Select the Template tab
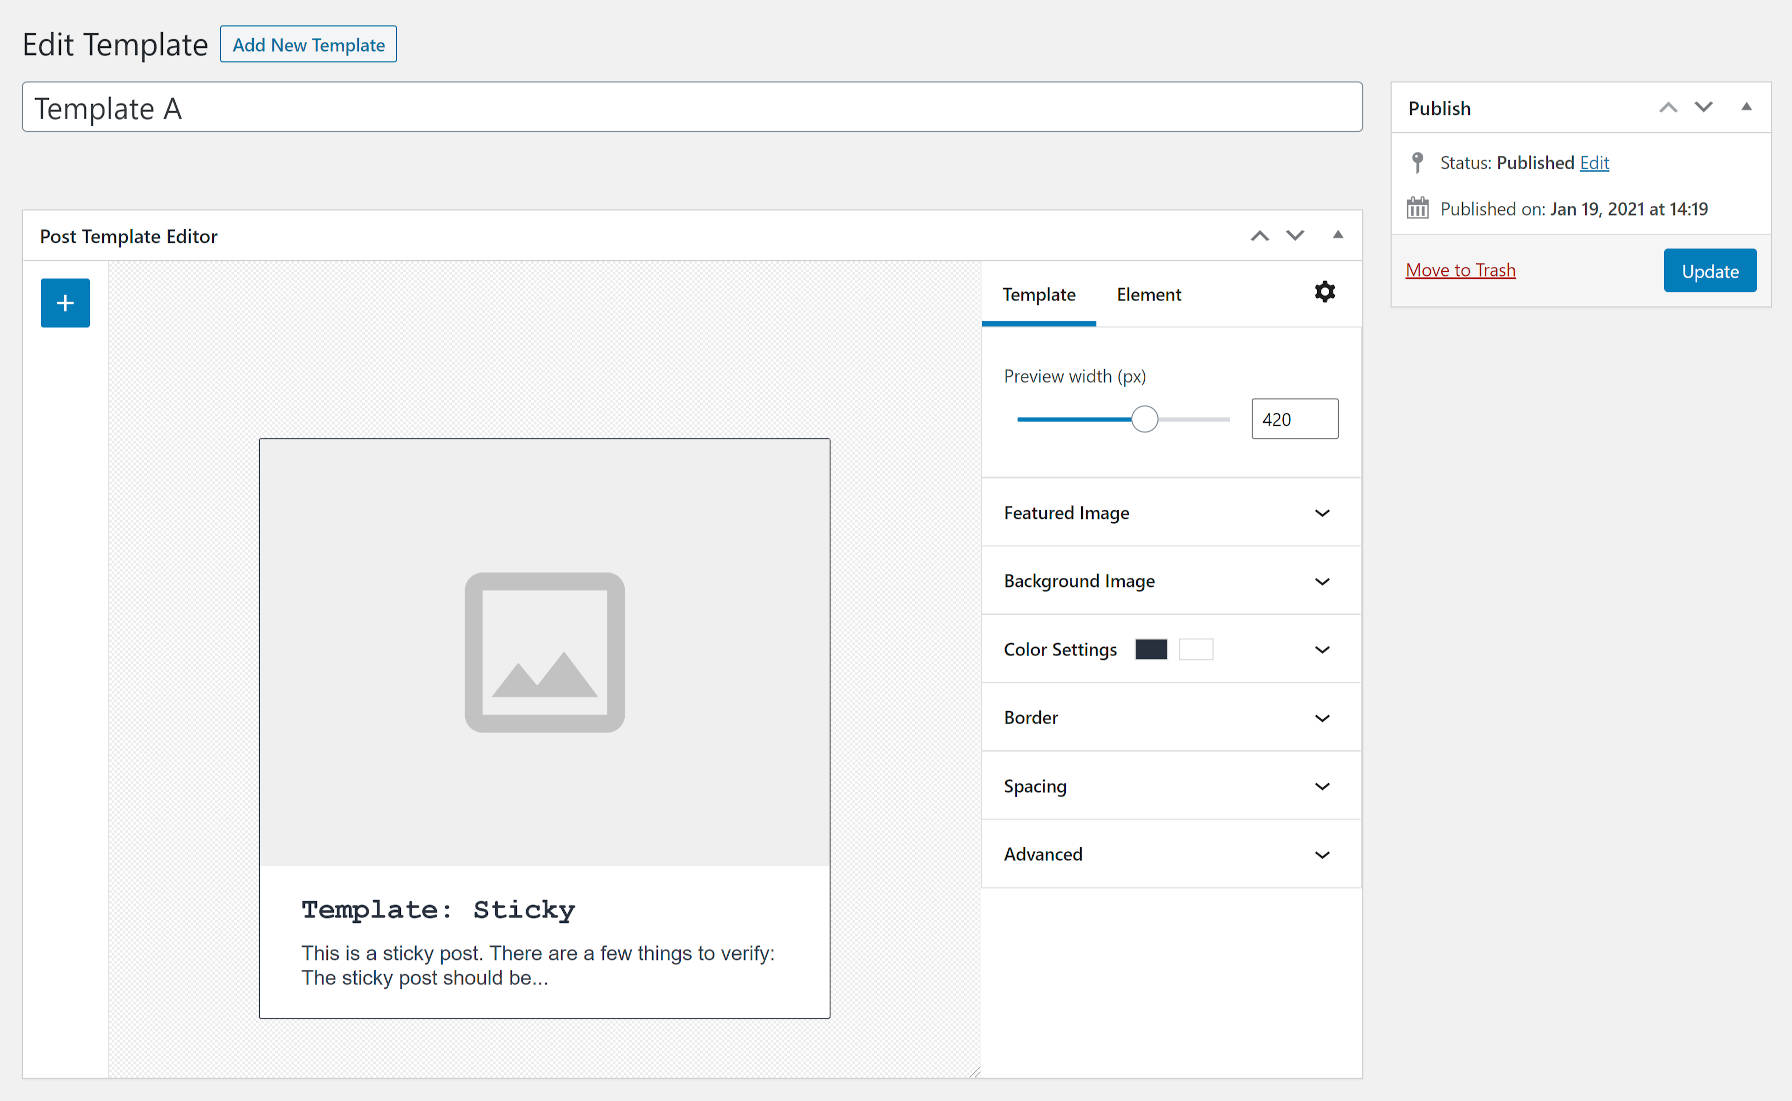Viewport: 1792px width, 1101px height. tap(1039, 294)
